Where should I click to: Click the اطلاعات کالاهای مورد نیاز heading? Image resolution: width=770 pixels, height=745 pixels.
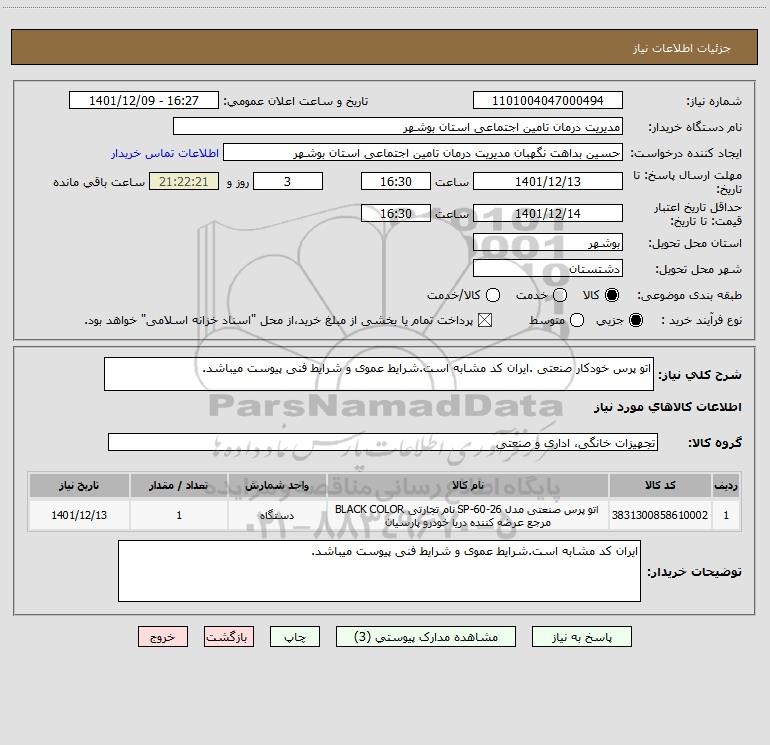tap(667, 407)
